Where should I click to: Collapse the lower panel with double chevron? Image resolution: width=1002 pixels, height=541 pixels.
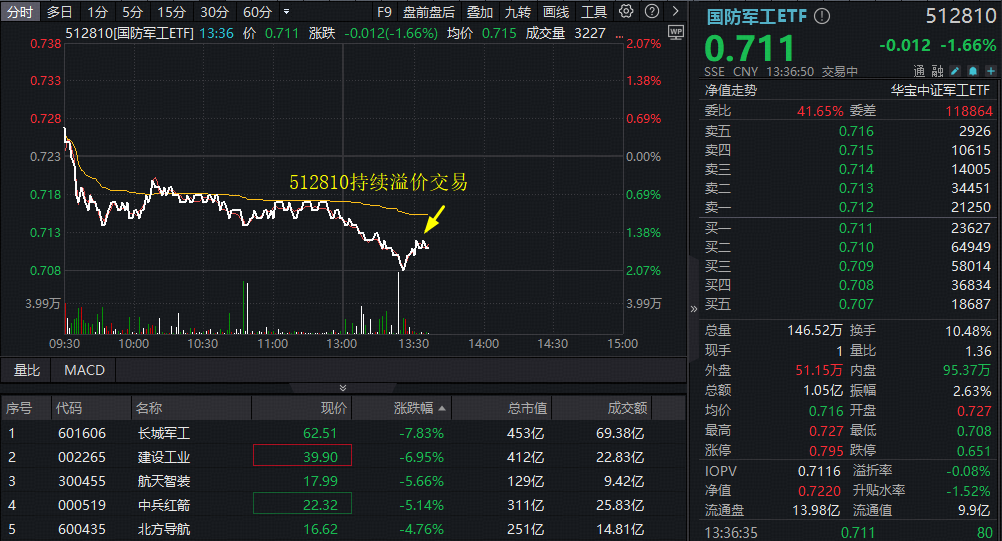[x=343, y=387]
